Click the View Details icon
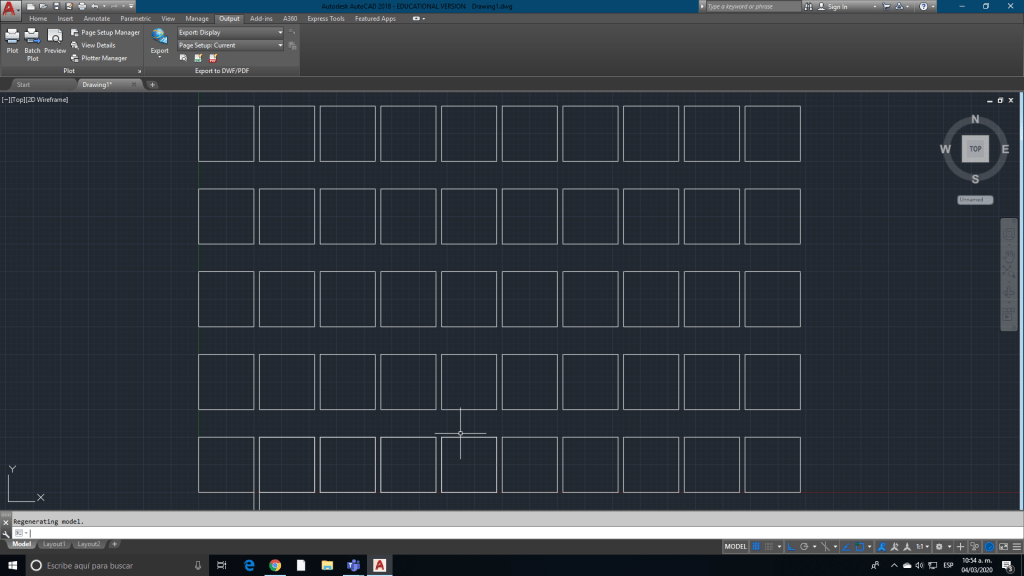This screenshot has height=576, width=1024. point(93,45)
